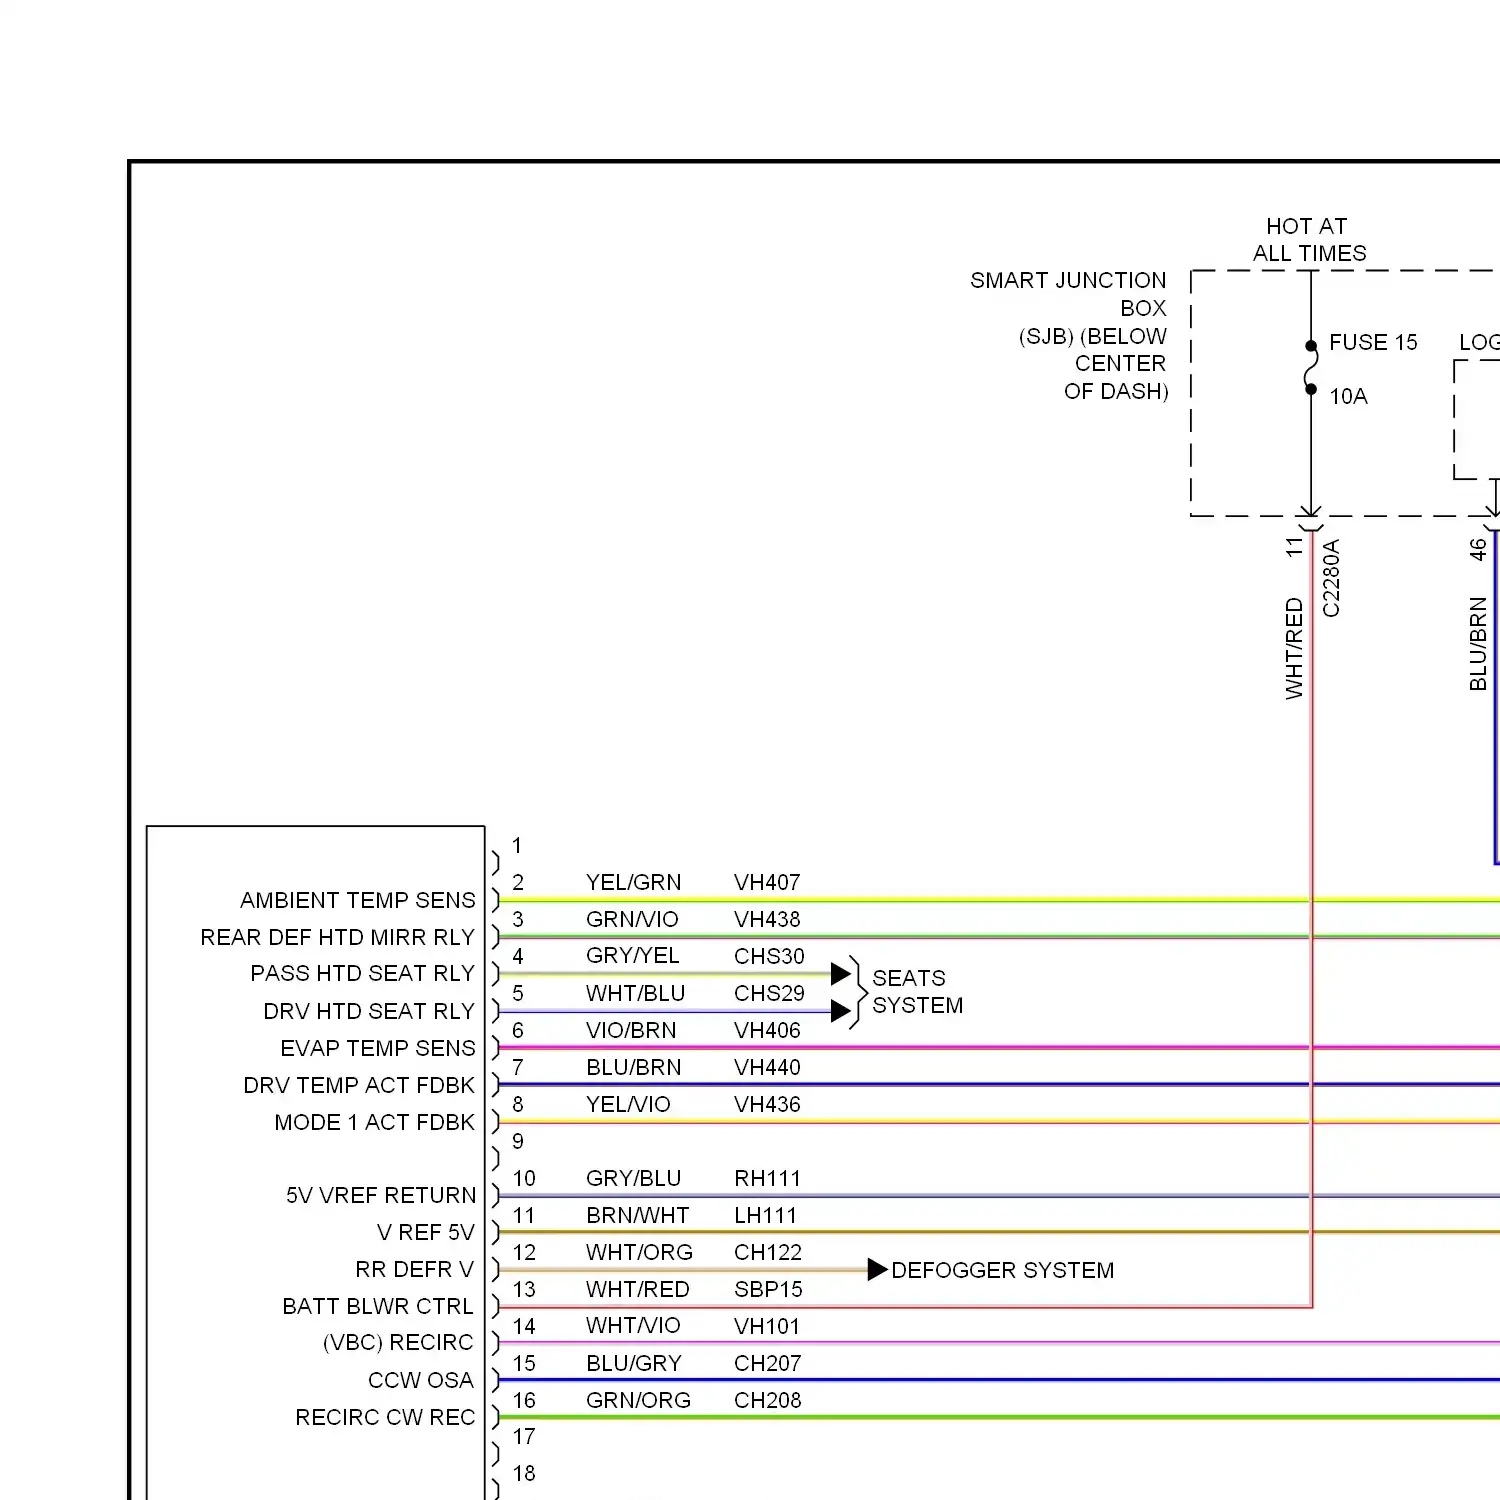
Task: Click wire color VIO/BRN text
Action: [631, 1030]
